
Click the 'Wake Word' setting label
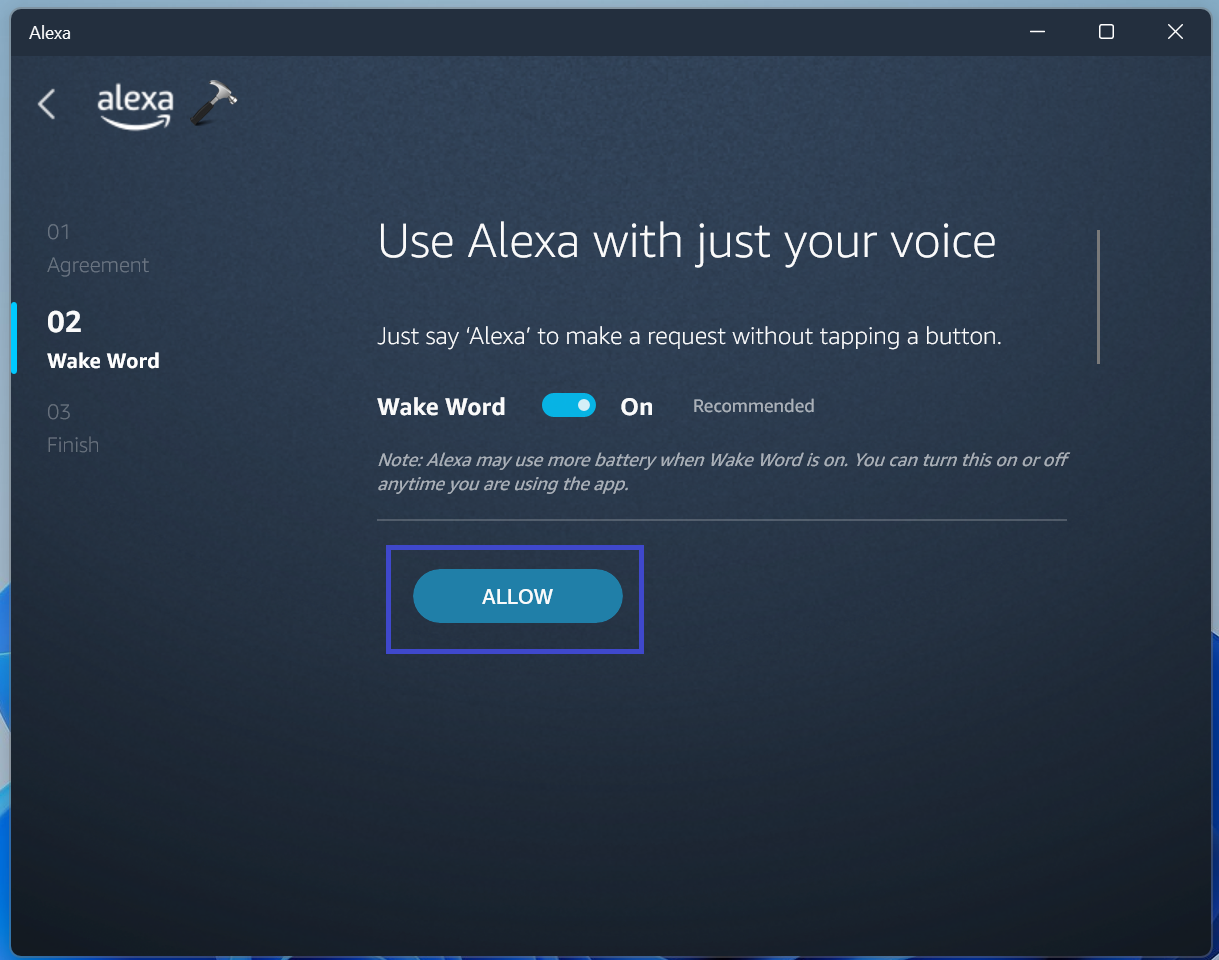[441, 407]
